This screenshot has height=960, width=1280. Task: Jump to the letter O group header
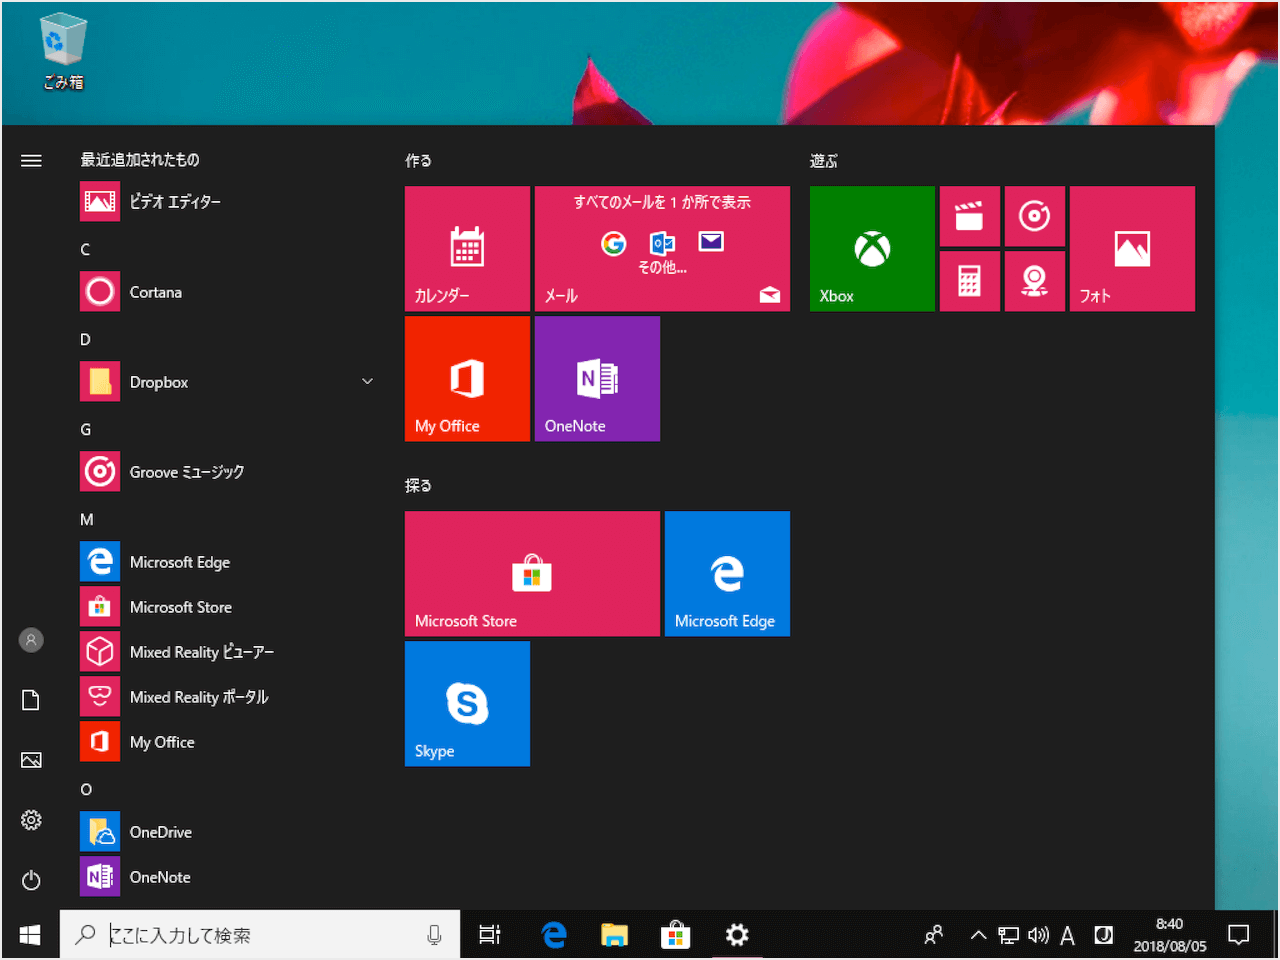click(86, 789)
